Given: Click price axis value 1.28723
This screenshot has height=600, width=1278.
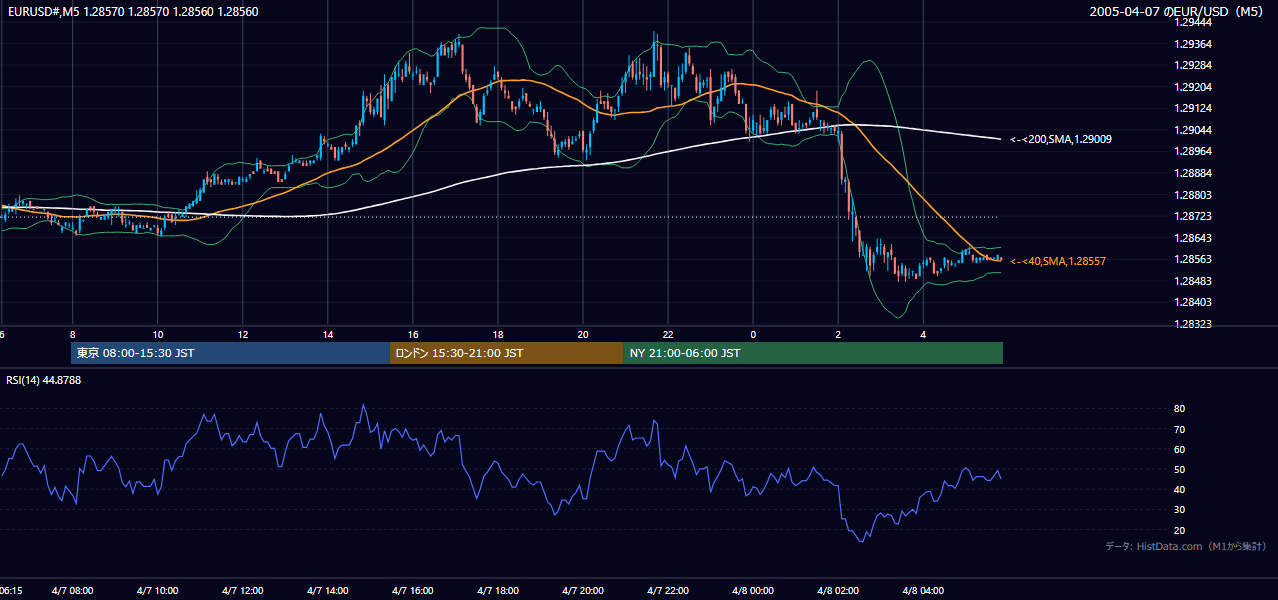Looking at the screenshot, I should 1192,216.
